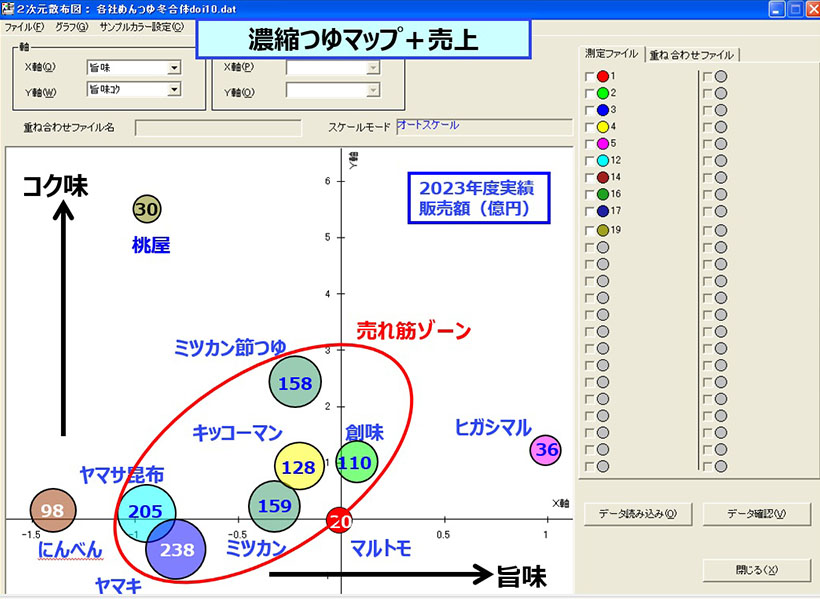This screenshot has height=599, width=820.
Task: Enable checkbox for measurement file 1
Action: 588,76
